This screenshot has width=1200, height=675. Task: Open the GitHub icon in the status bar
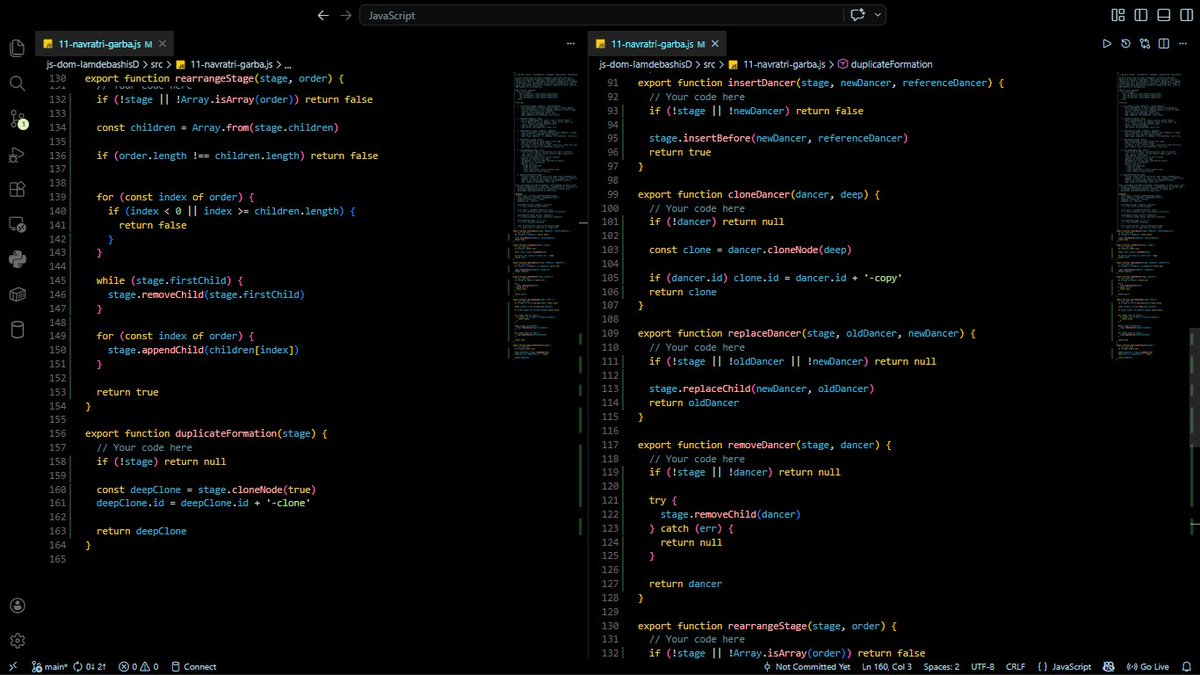(x=1108, y=666)
